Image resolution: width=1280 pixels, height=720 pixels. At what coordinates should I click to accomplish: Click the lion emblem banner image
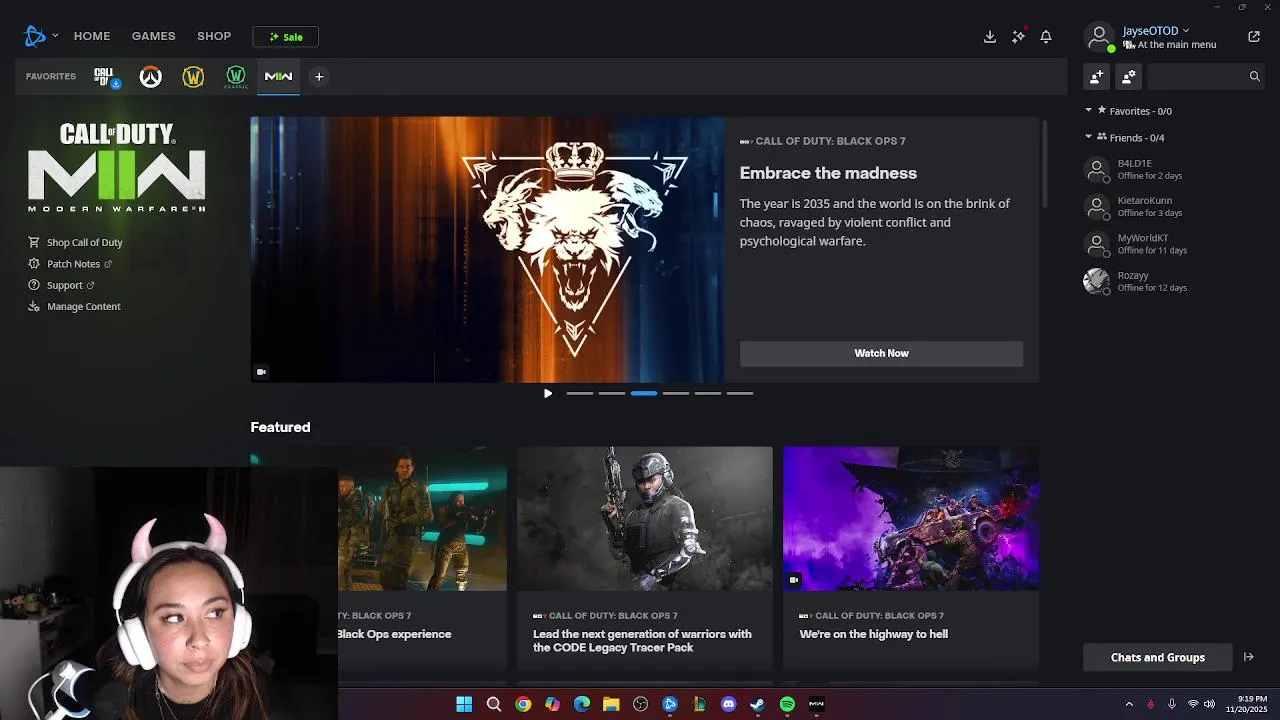pos(487,249)
